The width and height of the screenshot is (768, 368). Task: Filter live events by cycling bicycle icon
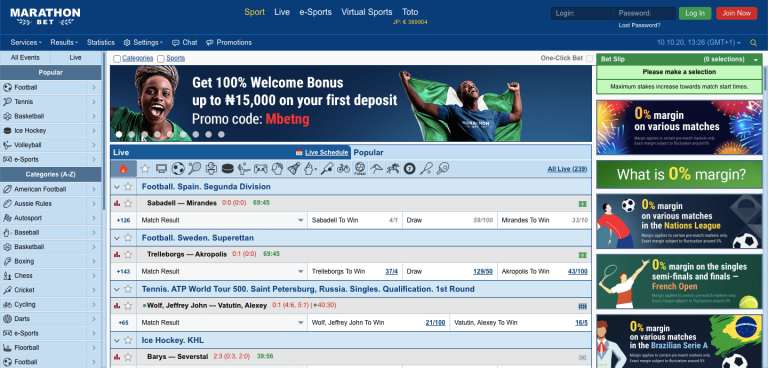(x=343, y=169)
